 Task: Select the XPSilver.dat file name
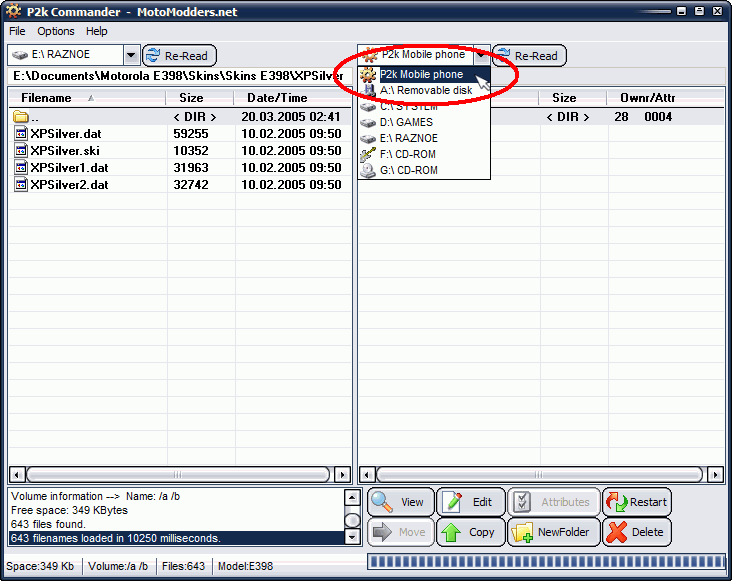click(66, 134)
